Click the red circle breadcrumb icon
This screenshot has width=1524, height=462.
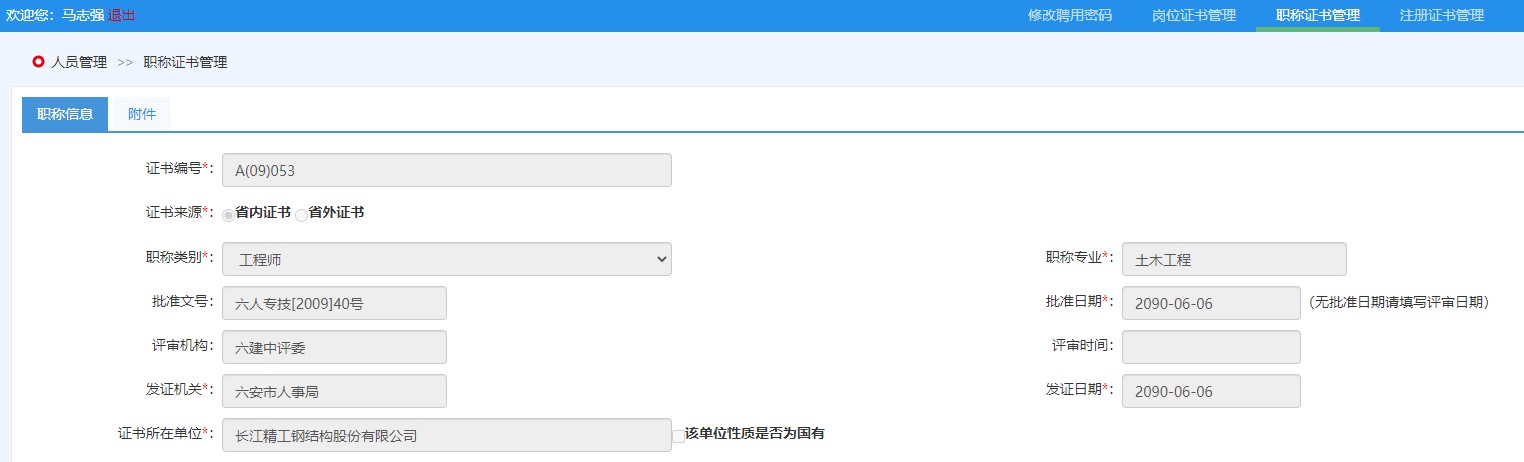coord(38,62)
